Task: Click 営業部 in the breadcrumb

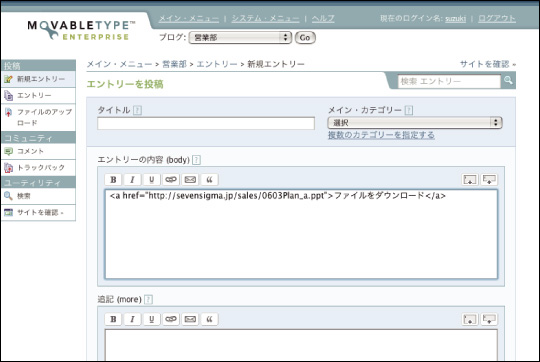Action: click(x=174, y=64)
